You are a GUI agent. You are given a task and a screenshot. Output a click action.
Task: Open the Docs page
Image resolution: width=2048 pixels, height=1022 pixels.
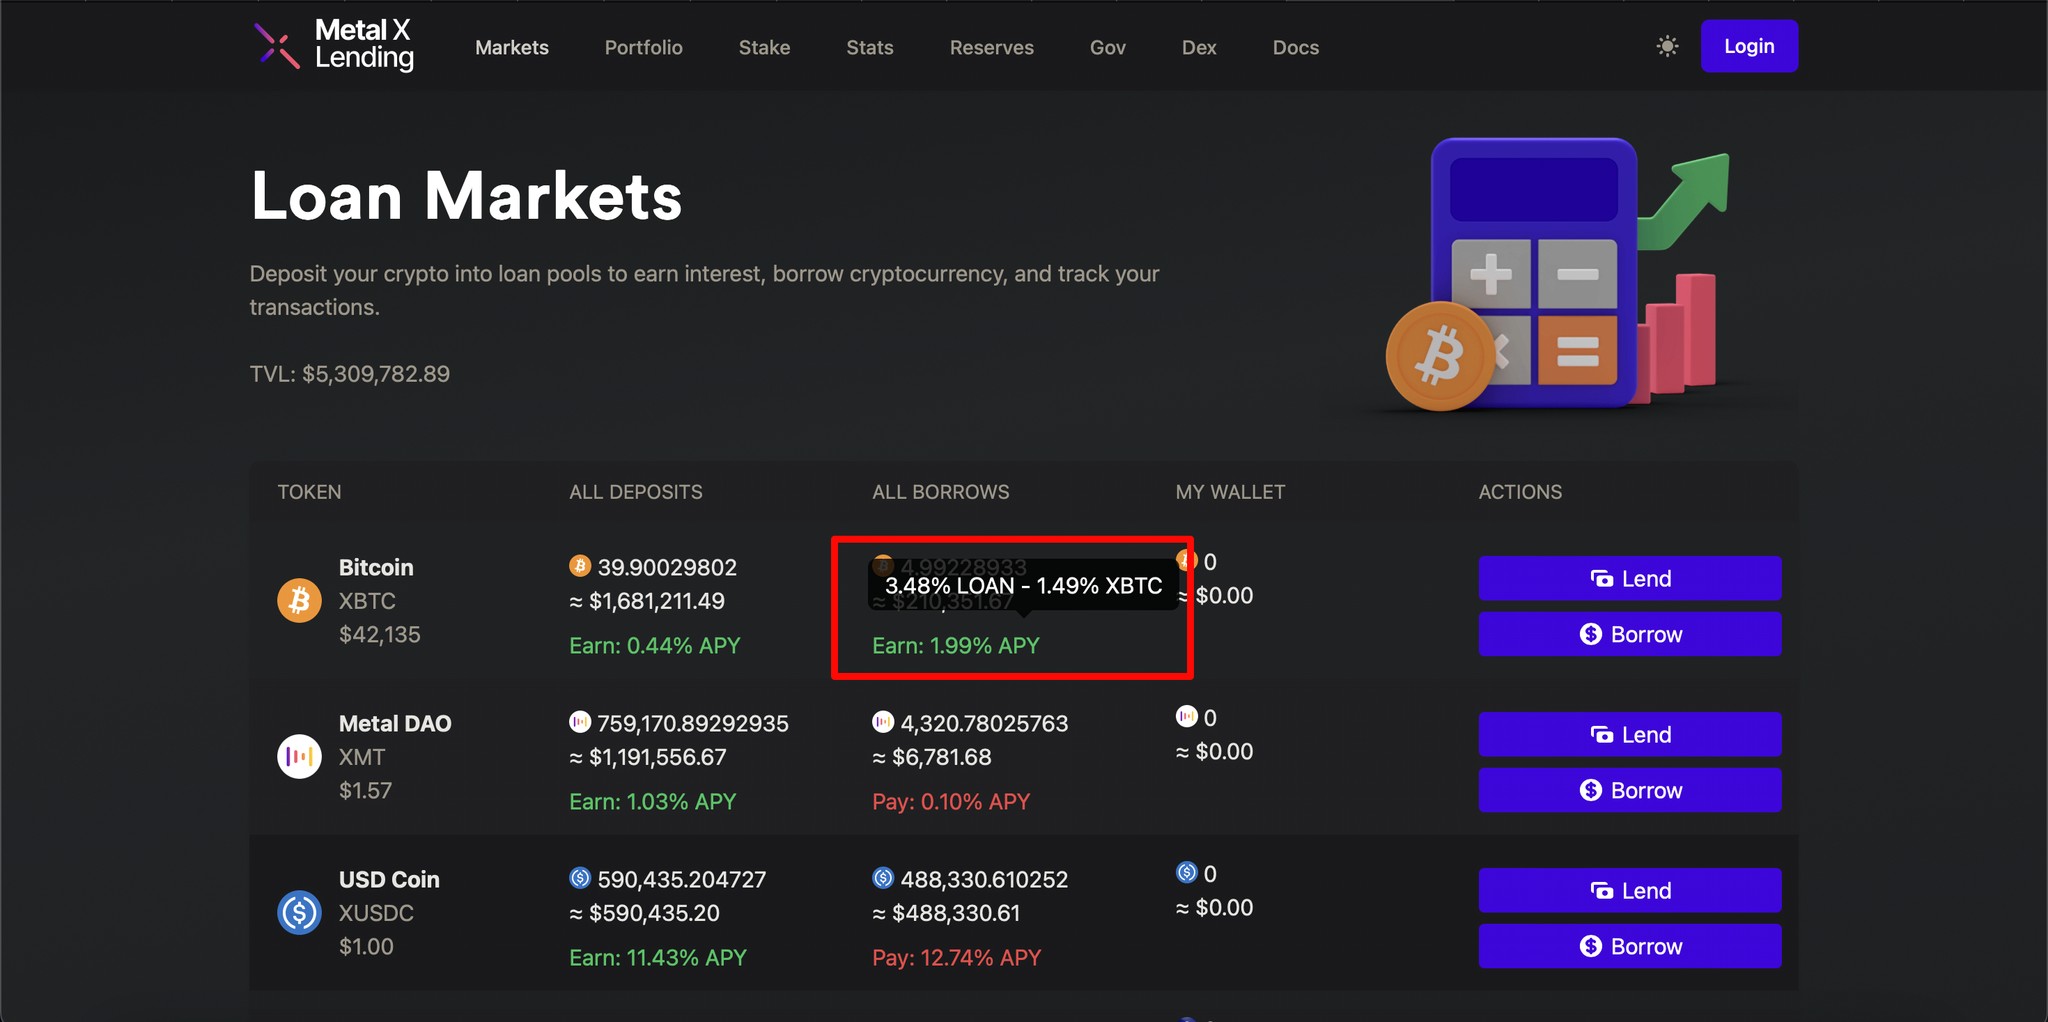1296,47
